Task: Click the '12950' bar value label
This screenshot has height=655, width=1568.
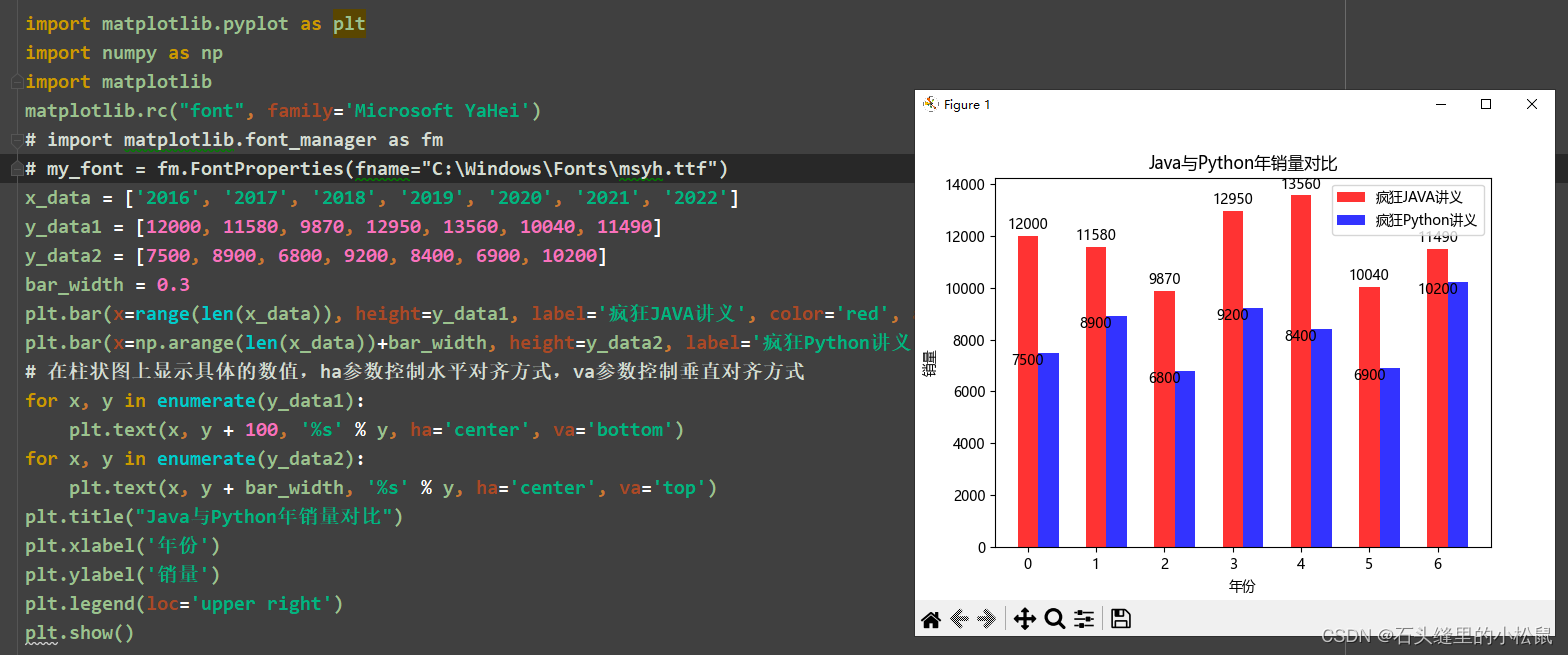Action: (1233, 199)
